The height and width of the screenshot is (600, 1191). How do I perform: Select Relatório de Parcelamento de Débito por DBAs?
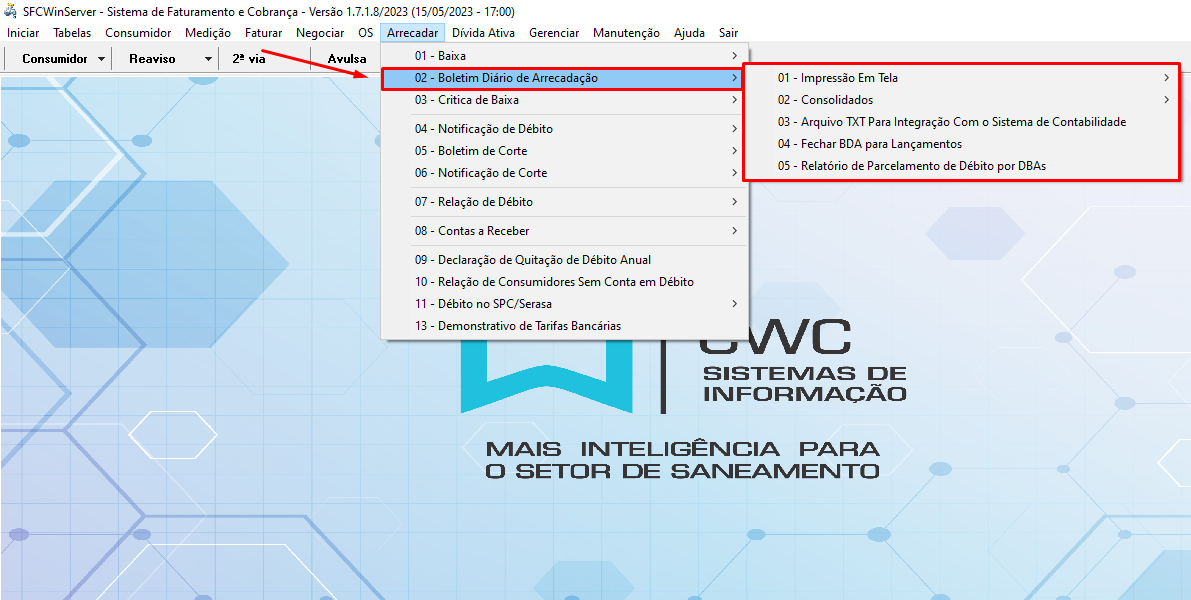(911, 166)
